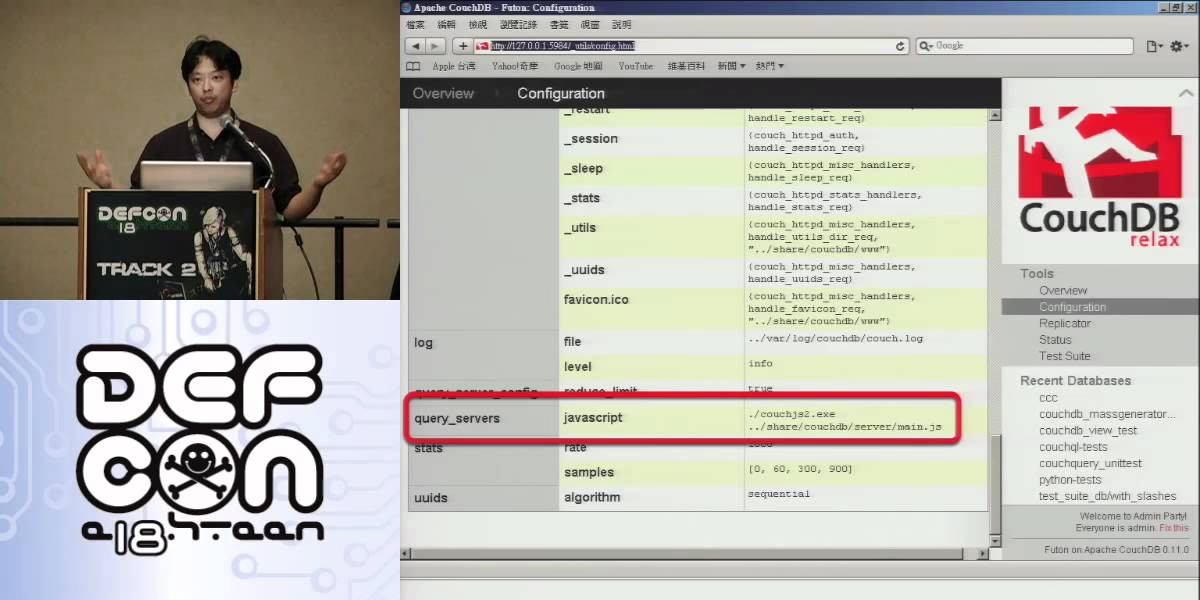The height and width of the screenshot is (600, 1200).
Task: Click the Overview breadcrumb in the header
Action: 443,93
